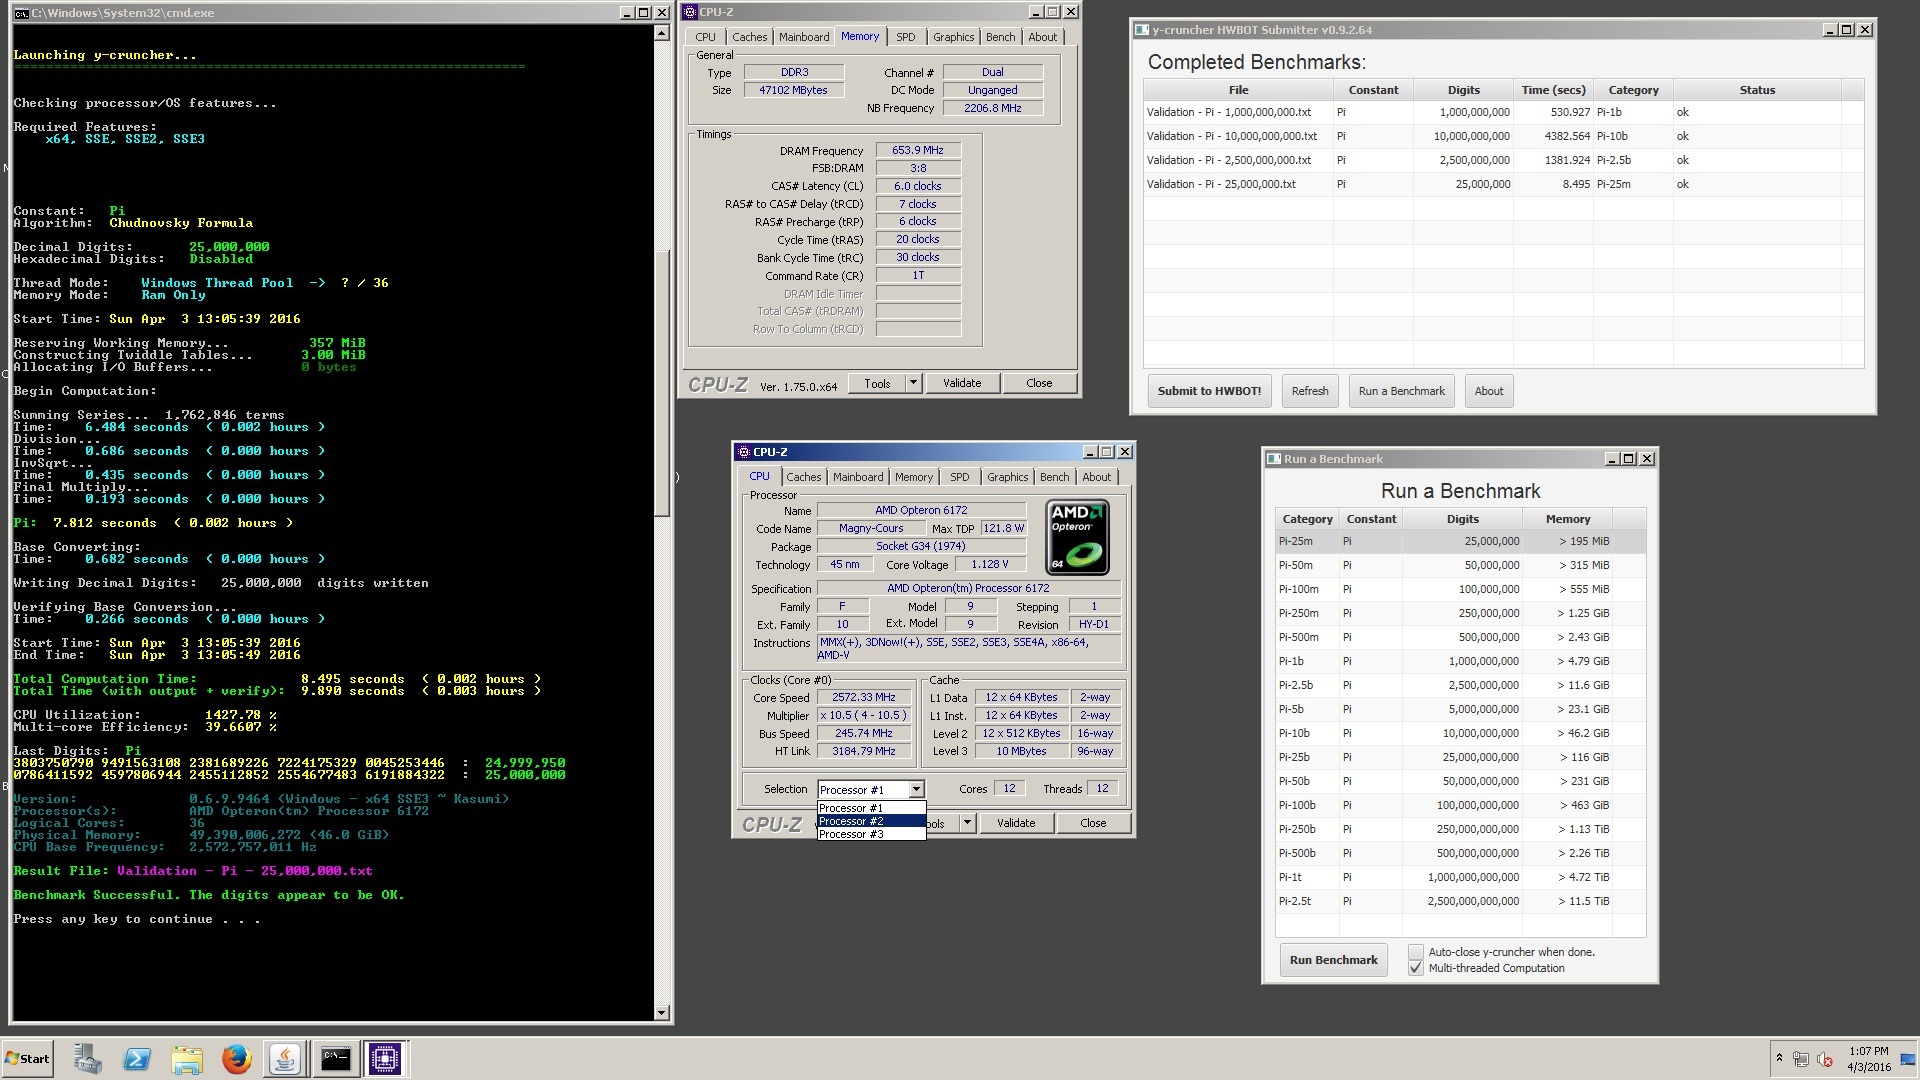The height and width of the screenshot is (1080, 1920).
Task: Sort completed benchmarks by Time (secs) header
Action: (x=1553, y=90)
